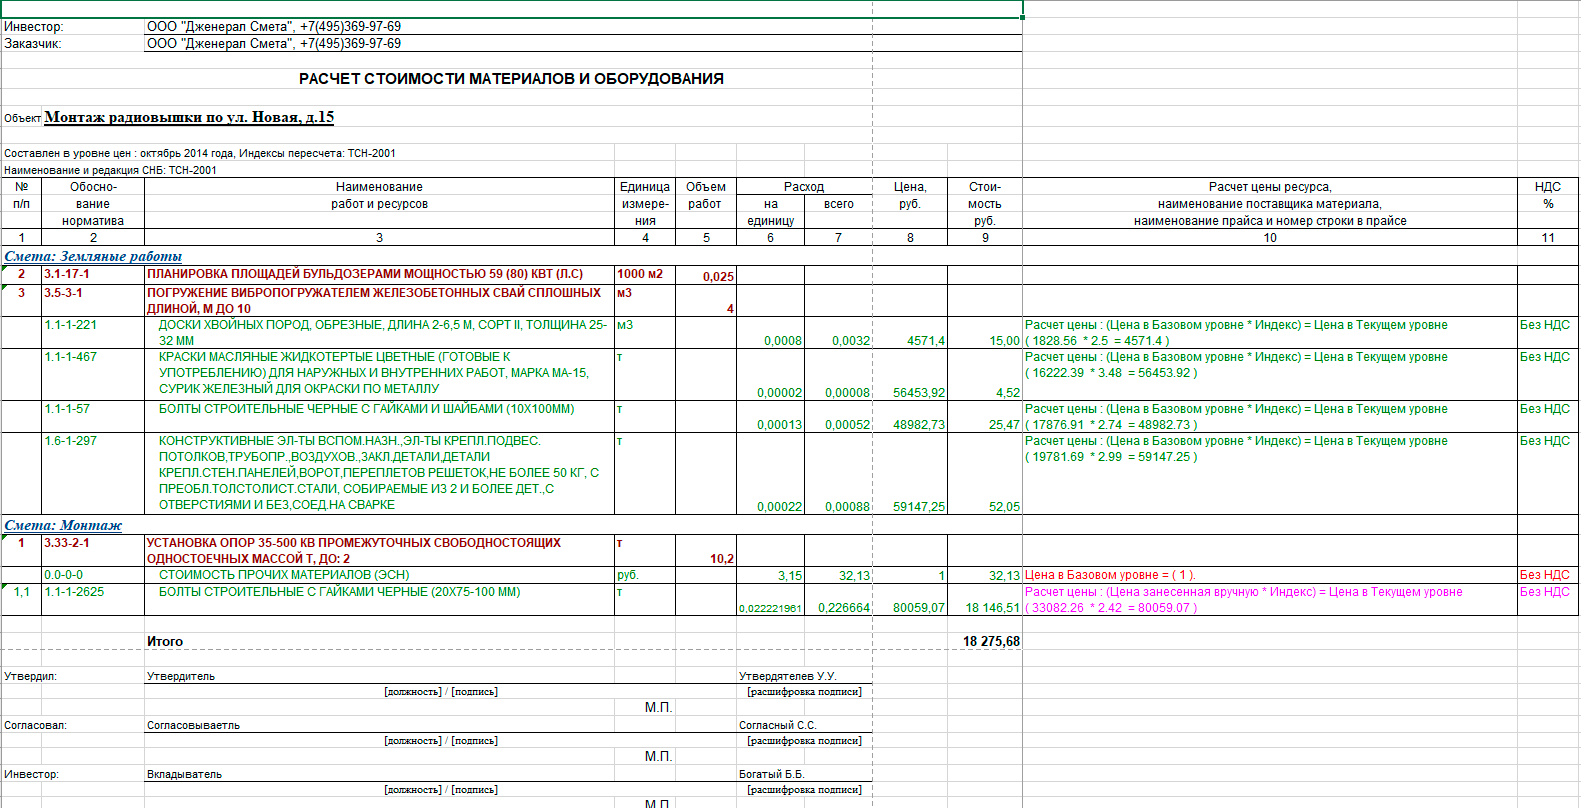Click the price value '48982,73'
Image resolution: width=1581 pixels, height=808 pixels.
(x=919, y=425)
